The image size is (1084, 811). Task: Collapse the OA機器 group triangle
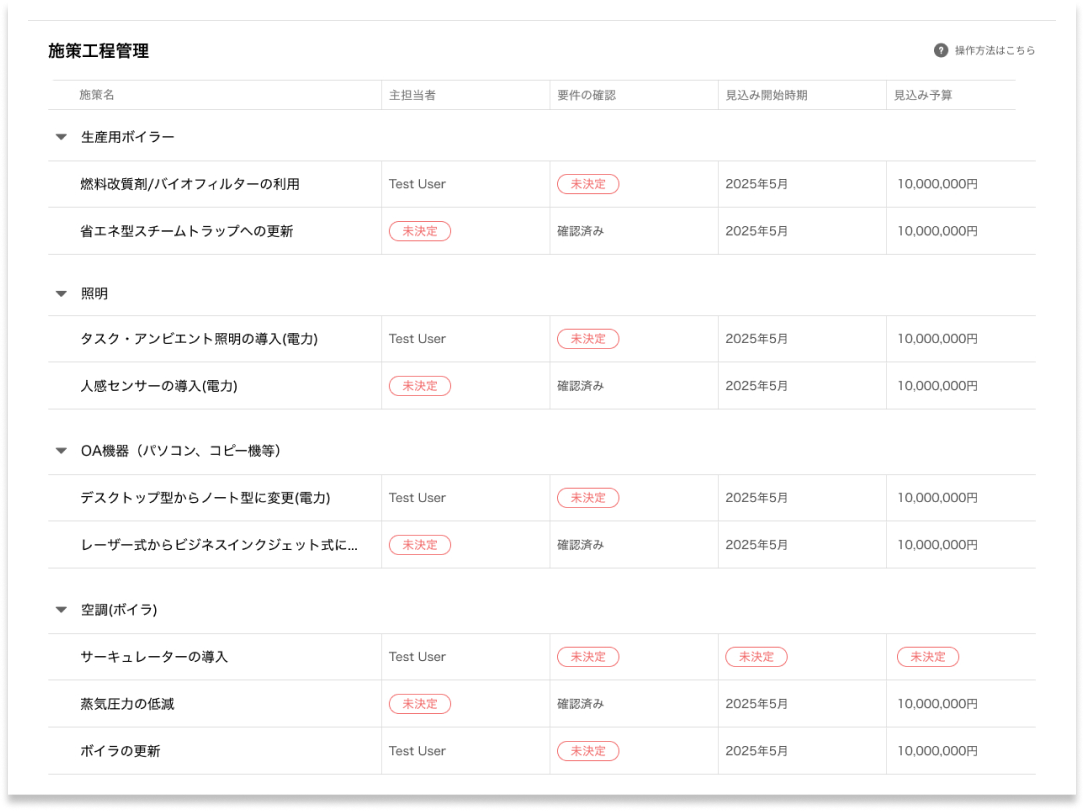(x=61, y=451)
